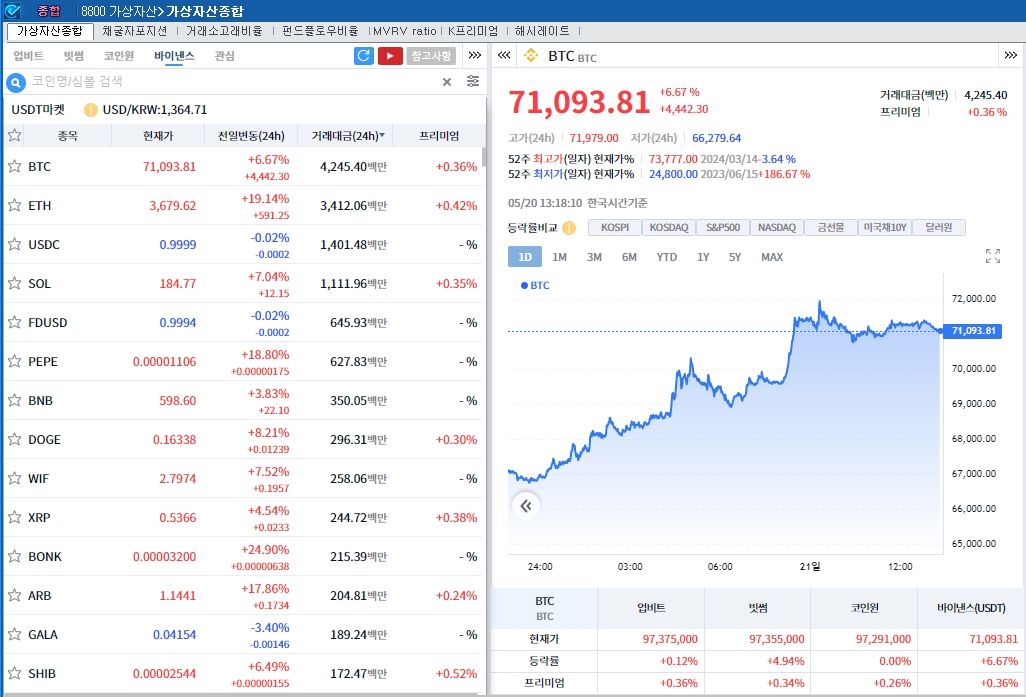Click the 참고사항 button
The width and height of the screenshot is (1026, 697).
[x=431, y=56]
